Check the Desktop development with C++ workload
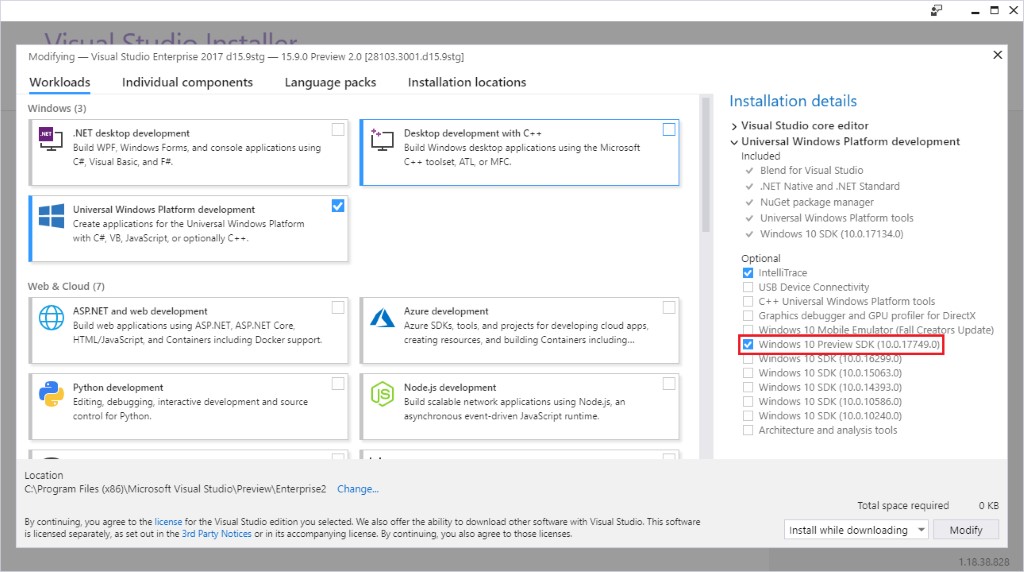Screen dimensions: 1024x572 669,129
